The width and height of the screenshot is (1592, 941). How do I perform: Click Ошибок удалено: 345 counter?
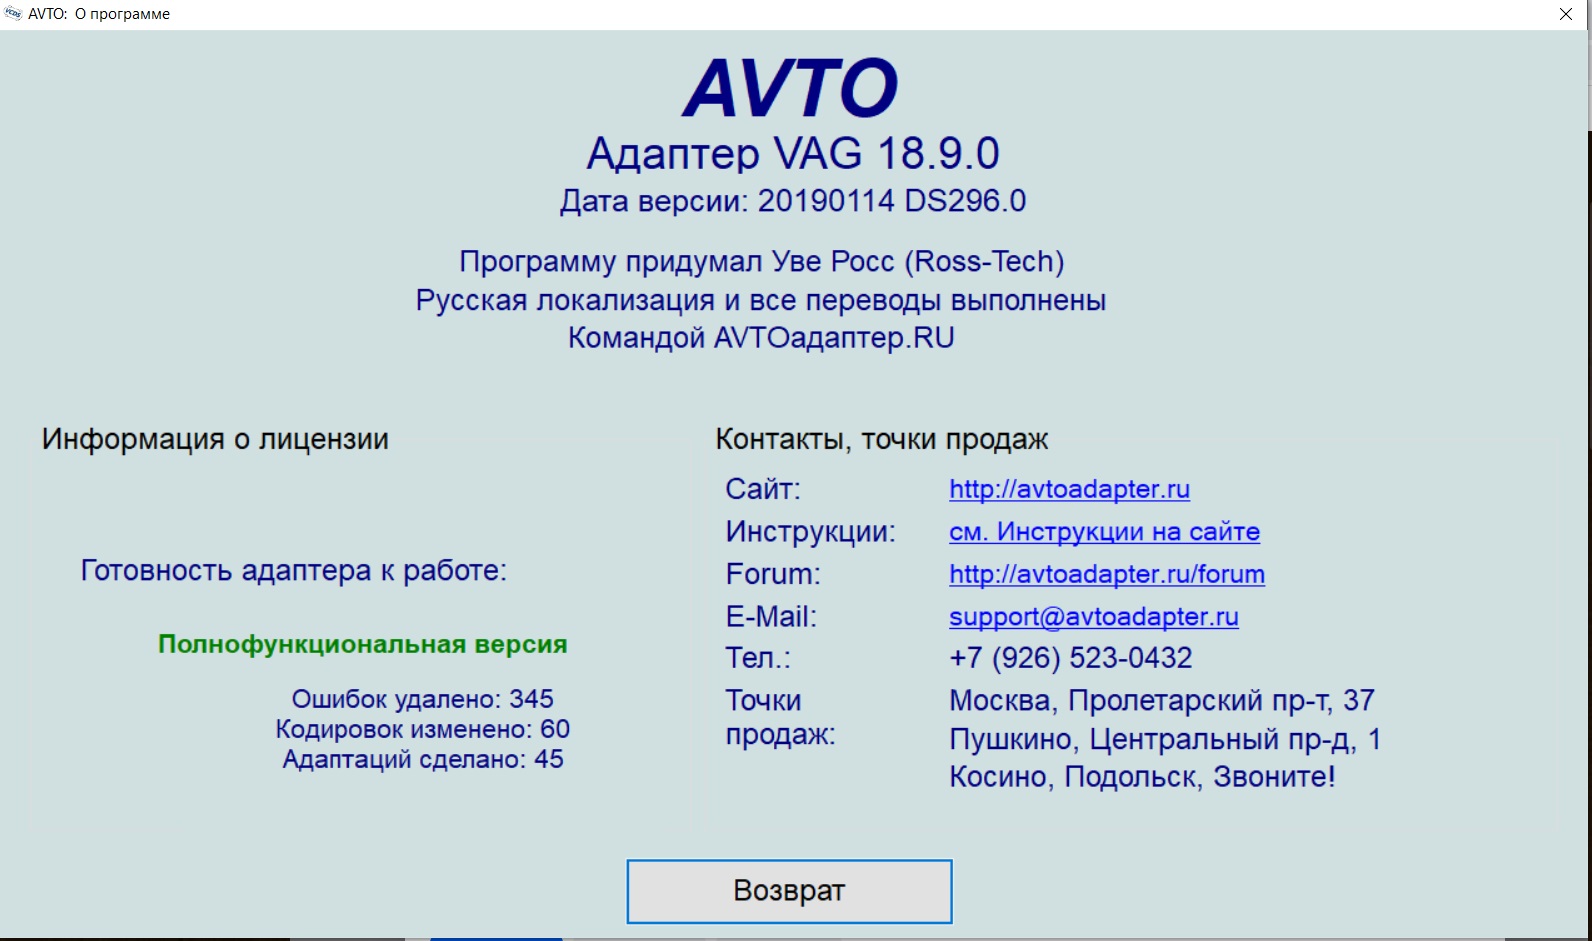click(x=422, y=699)
